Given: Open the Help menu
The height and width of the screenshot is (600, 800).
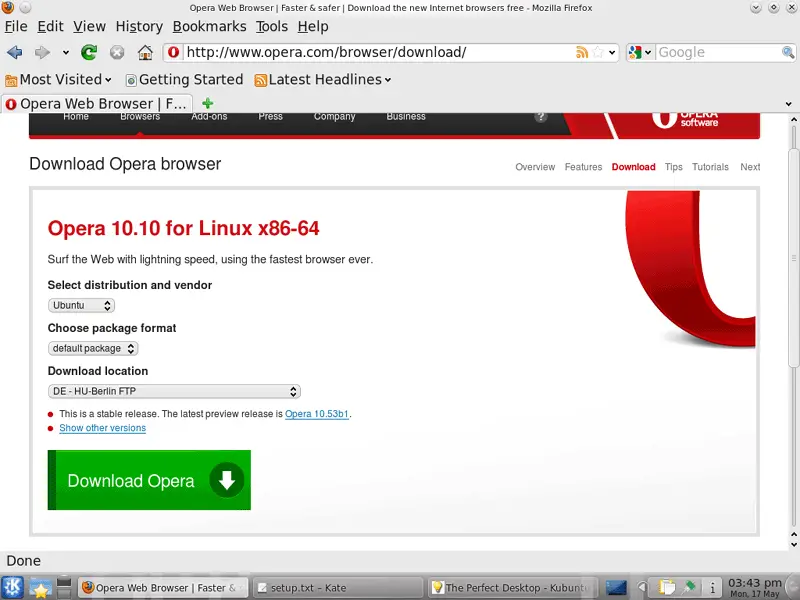Looking at the screenshot, I should click(x=313, y=27).
